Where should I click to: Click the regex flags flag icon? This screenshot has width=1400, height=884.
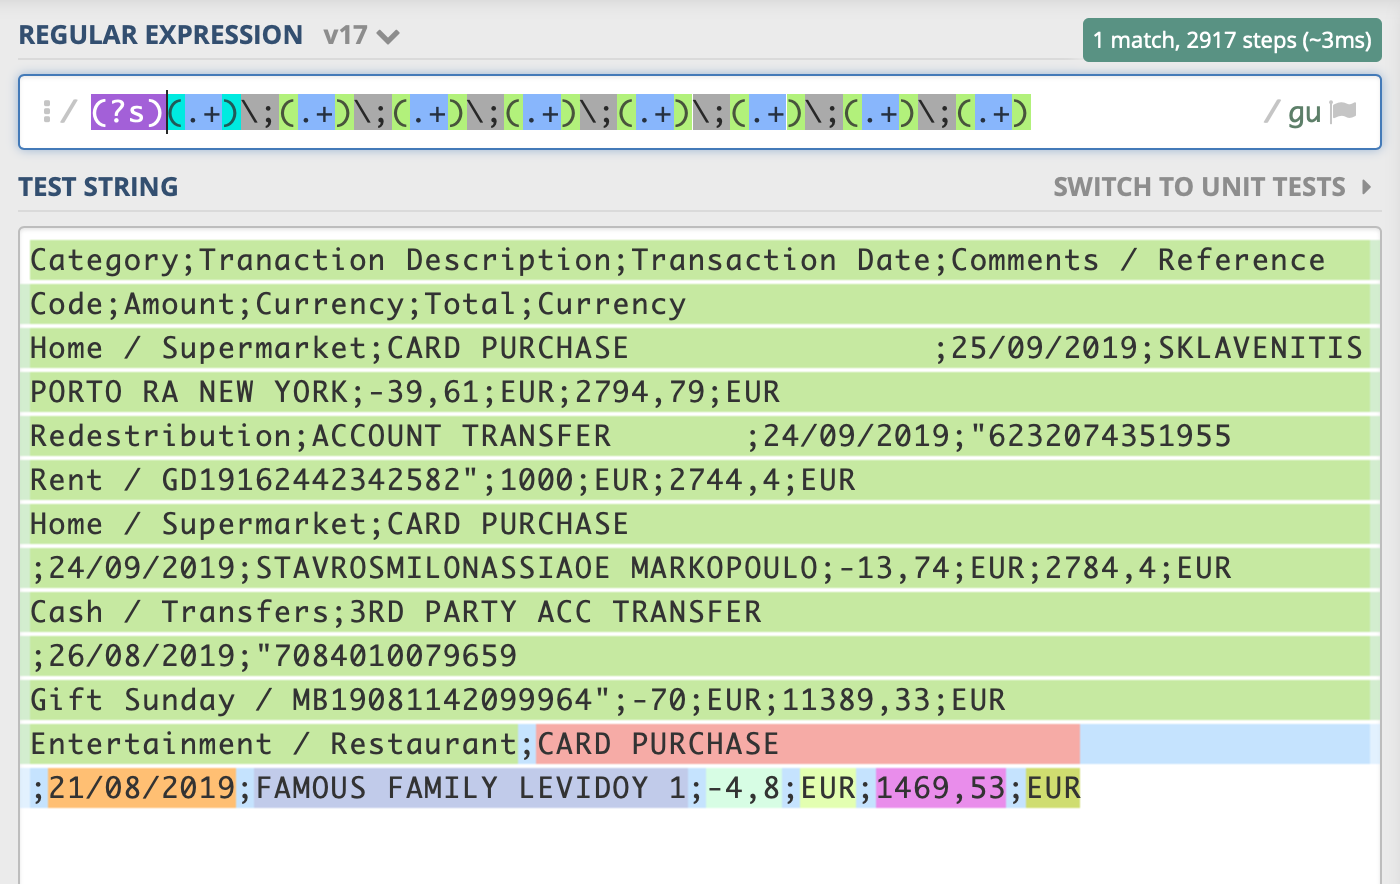click(x=1344, y=111)
